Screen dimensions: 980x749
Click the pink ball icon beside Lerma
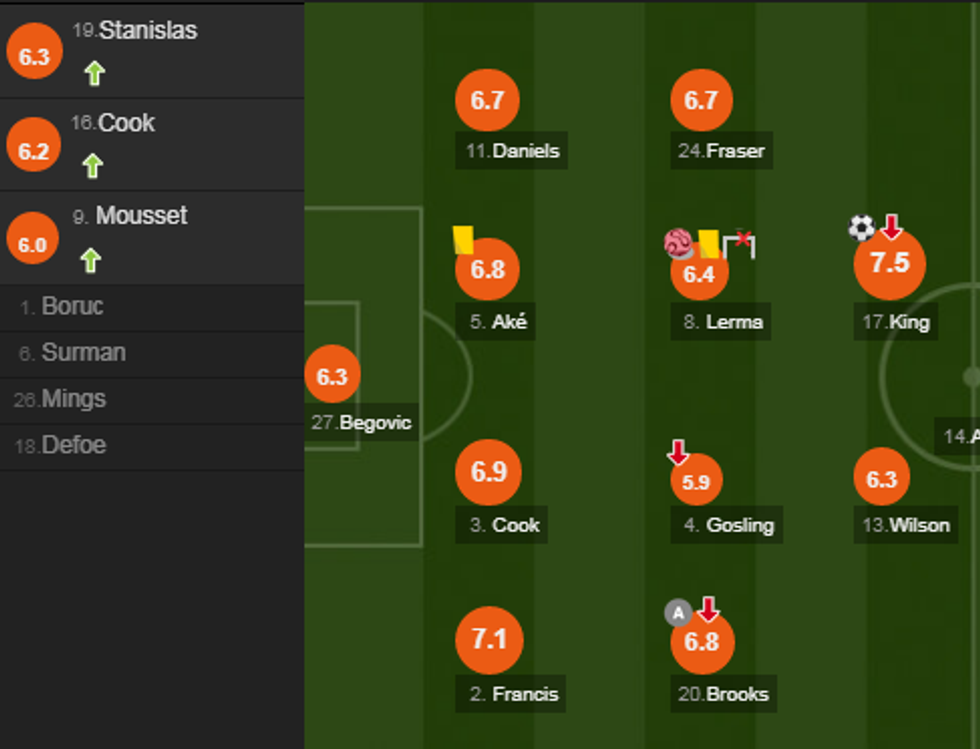click(x=678, y=243)
